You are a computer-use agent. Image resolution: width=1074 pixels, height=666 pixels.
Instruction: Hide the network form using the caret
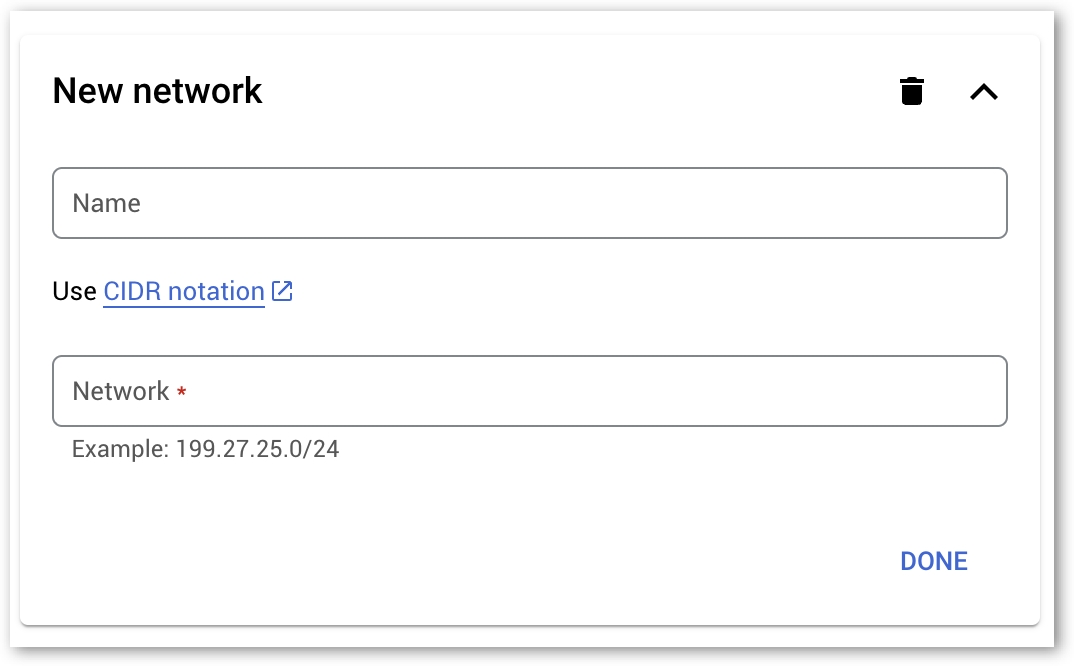[984, 92]
